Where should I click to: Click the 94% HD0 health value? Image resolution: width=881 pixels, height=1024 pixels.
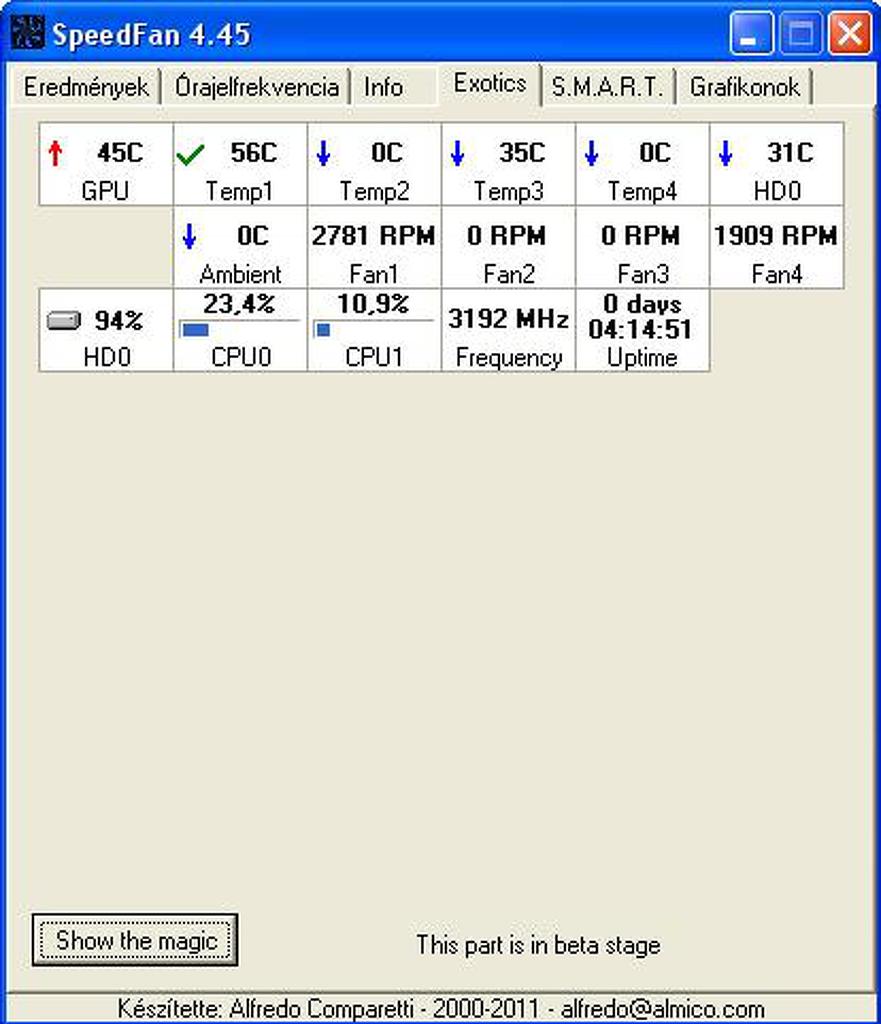pyautogui.click(x=119, y=320)
